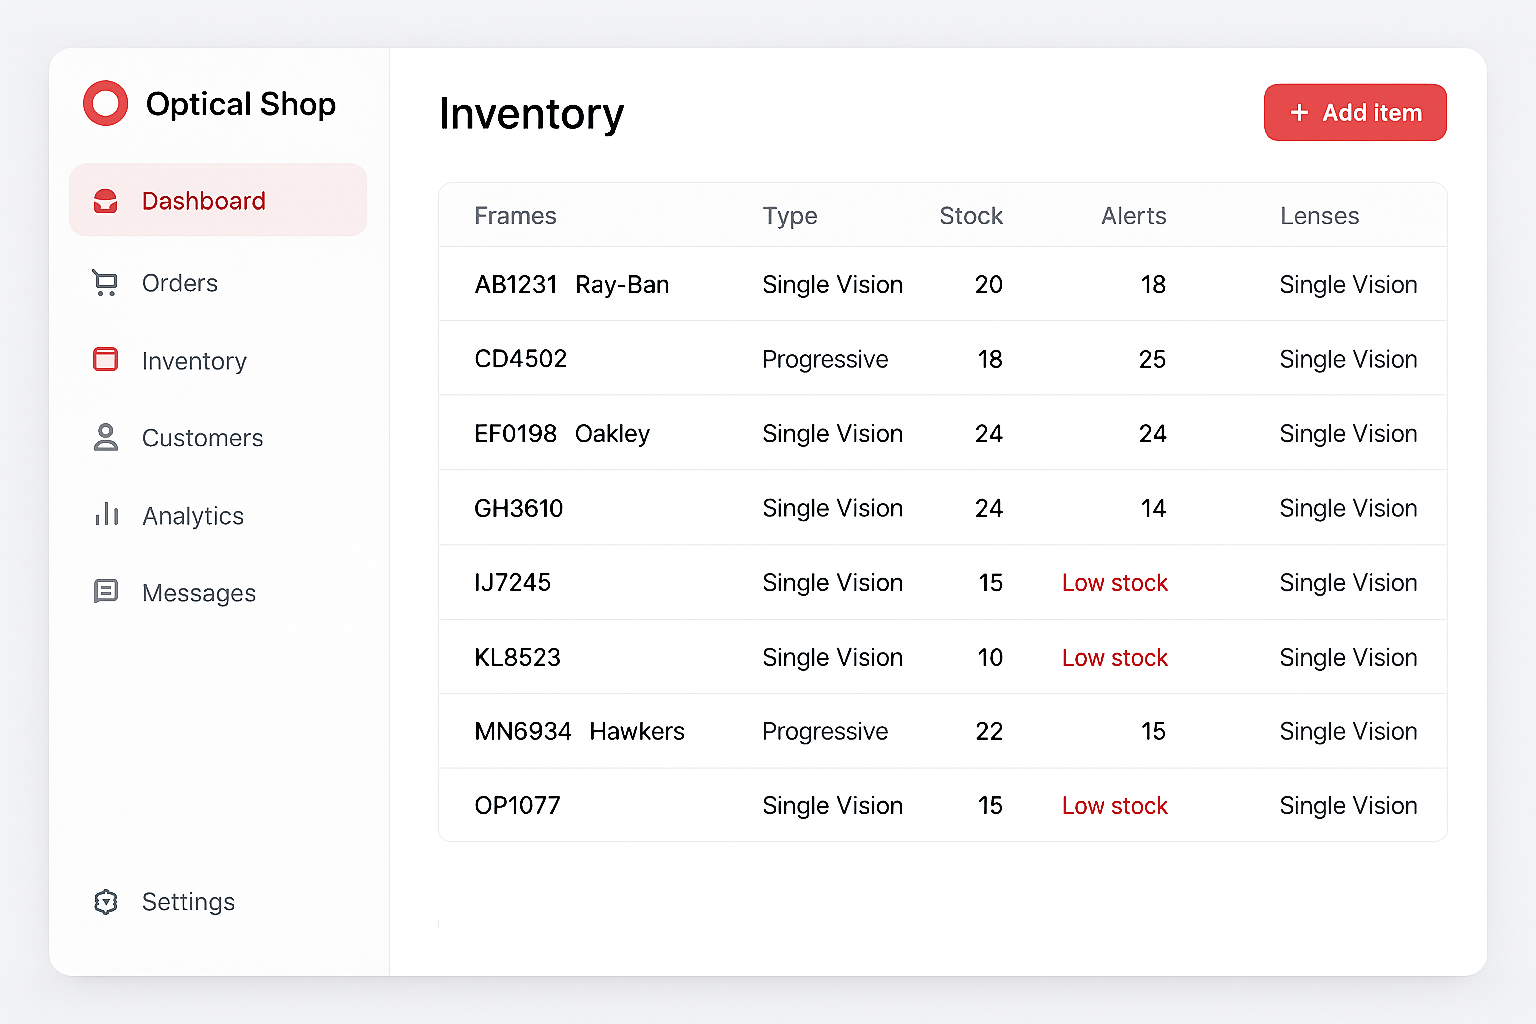Screen dimensions: 1536x1024
Task: Open Orders via the cart icon
Action: point(105,283)
